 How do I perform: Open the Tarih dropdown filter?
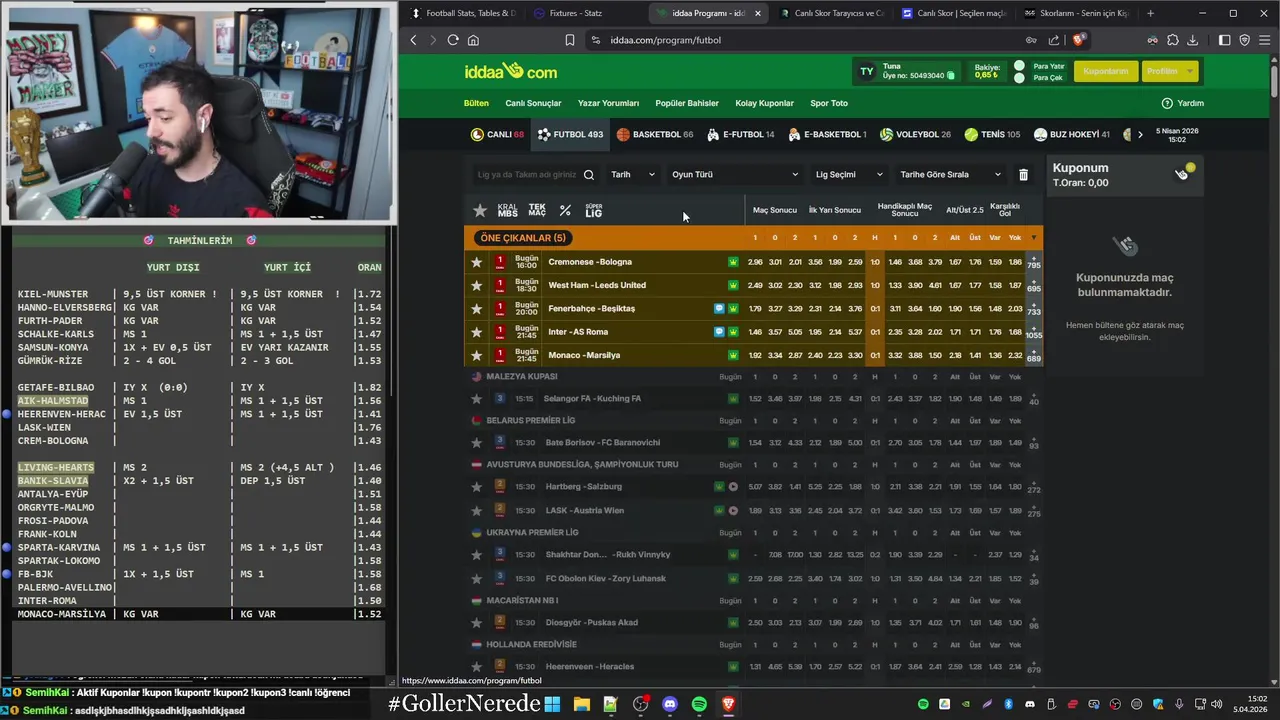coord(633,174)
